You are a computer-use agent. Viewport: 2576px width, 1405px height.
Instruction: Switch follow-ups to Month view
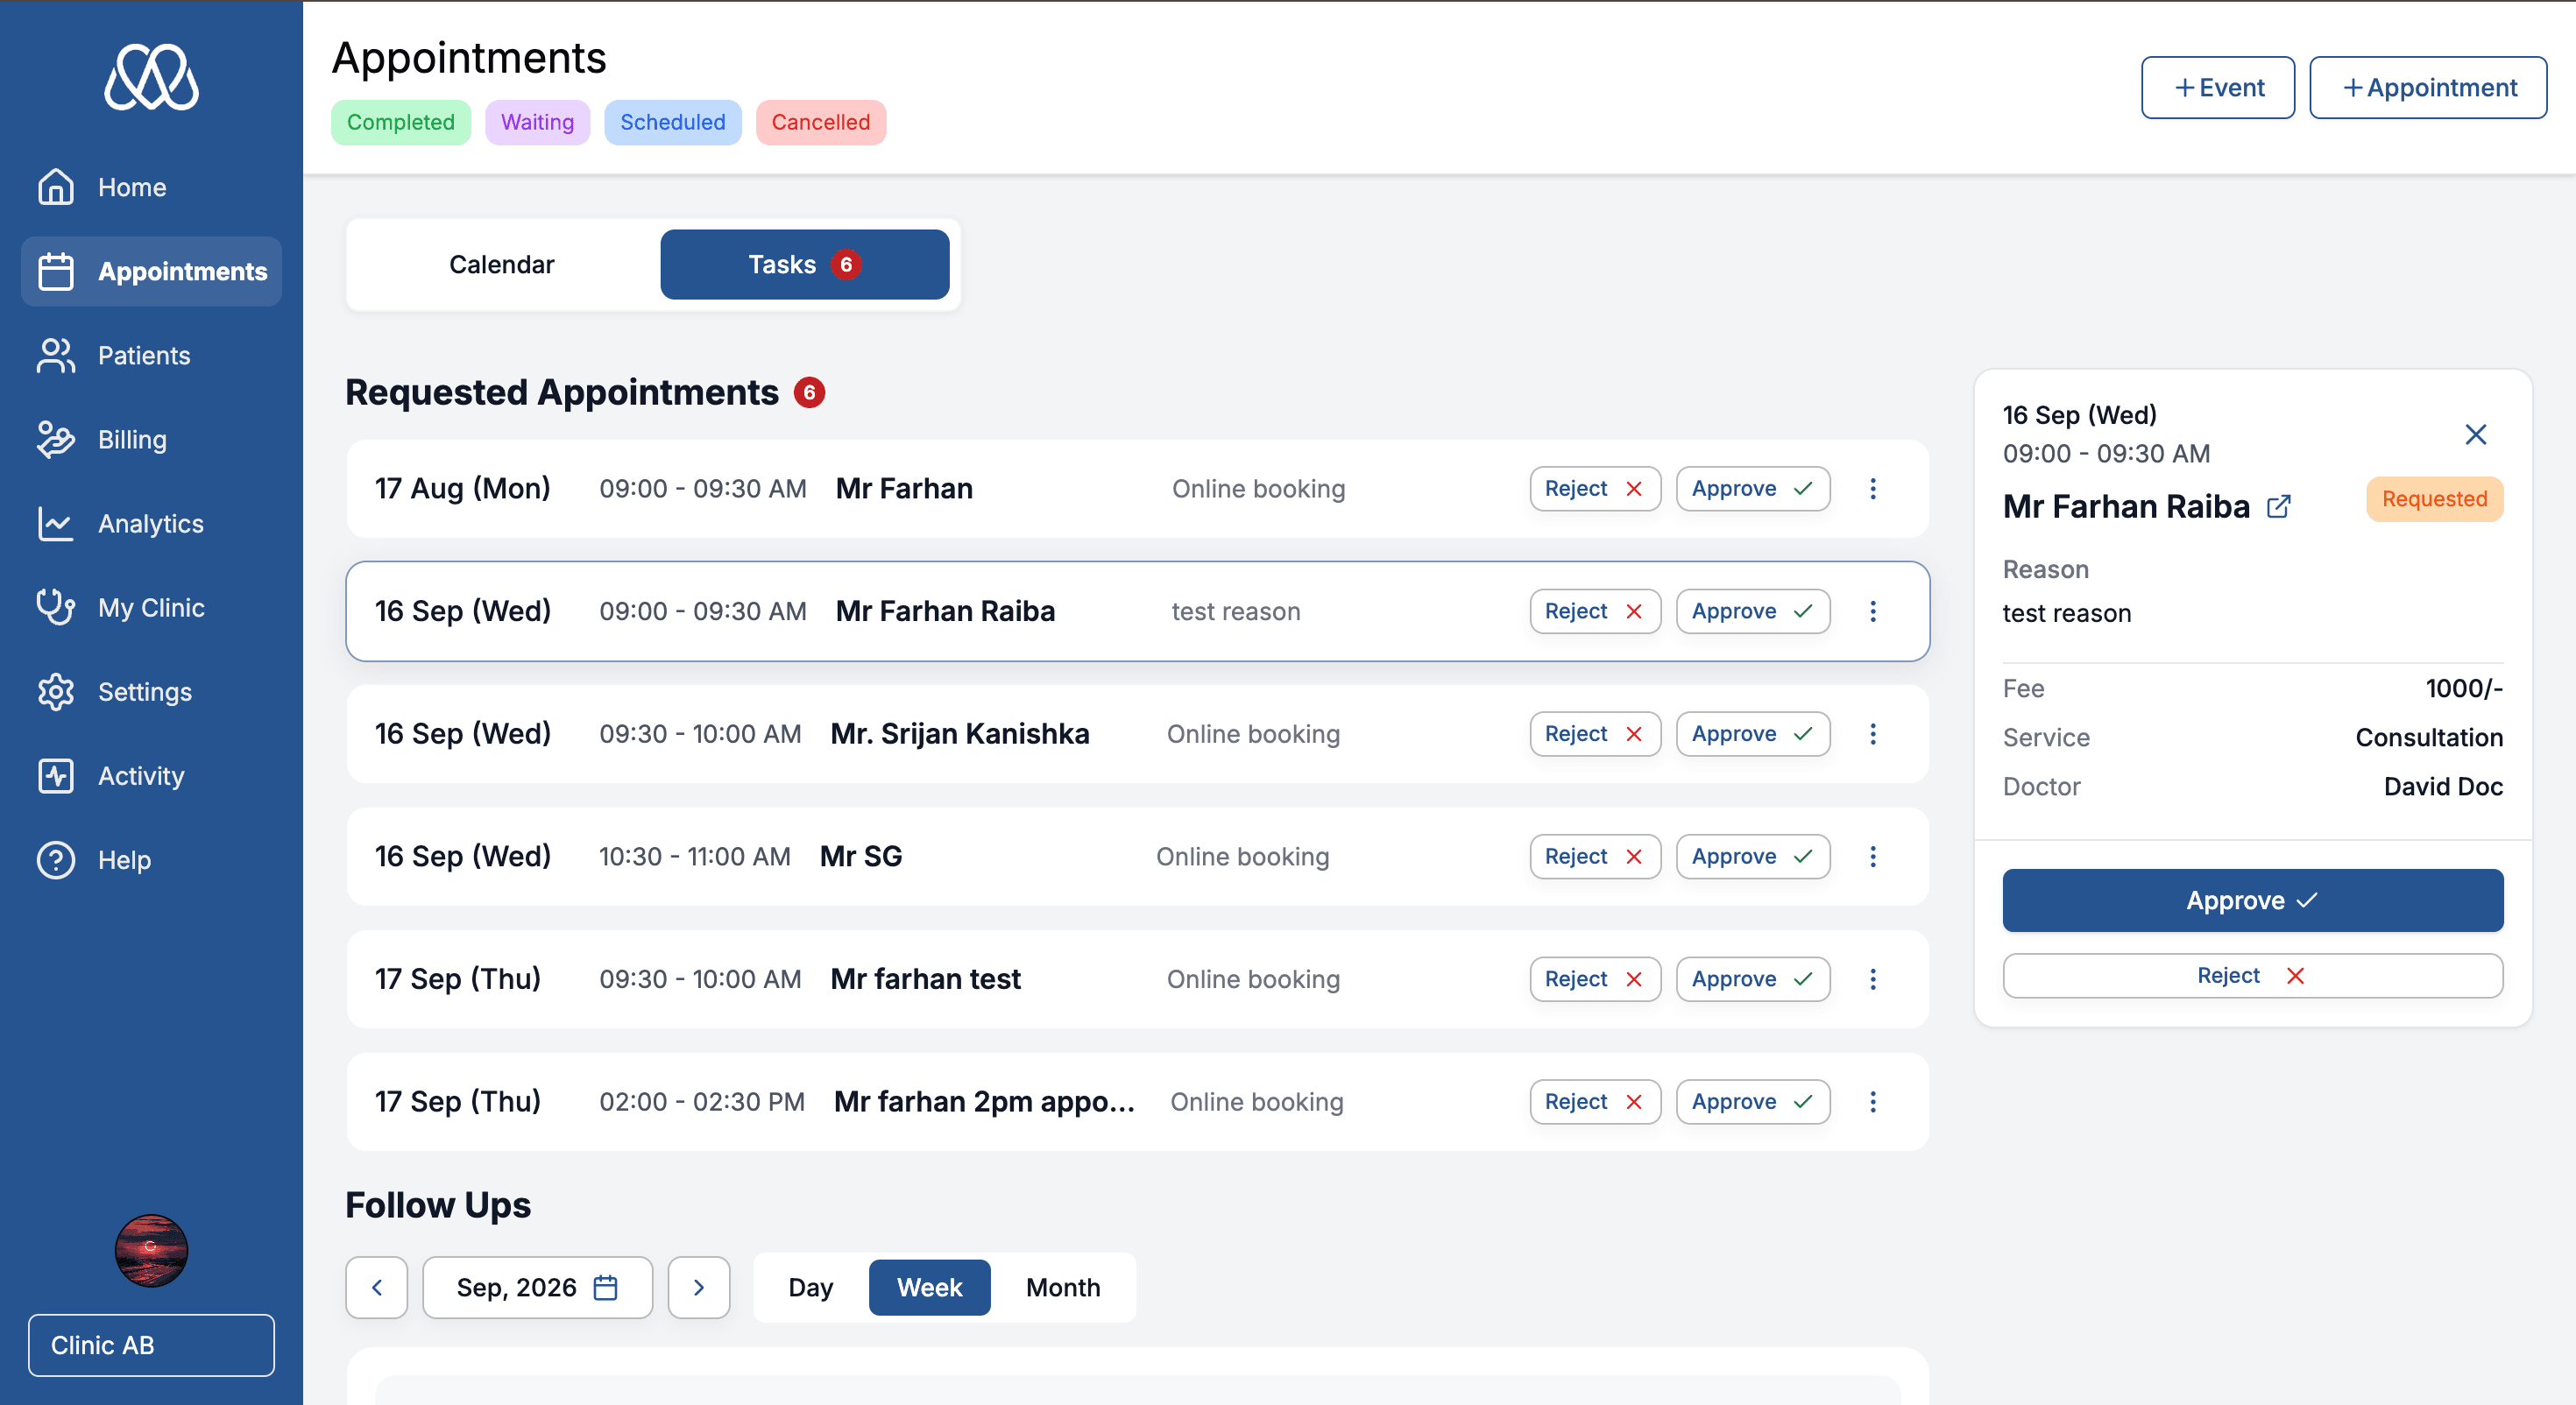1062,1287
